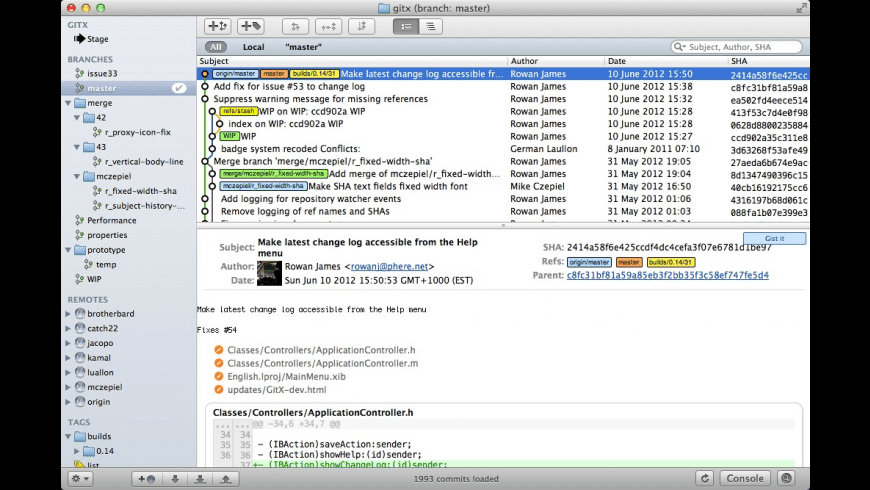
Task: Expand the jacopo remote
Action: click(68, 343)
